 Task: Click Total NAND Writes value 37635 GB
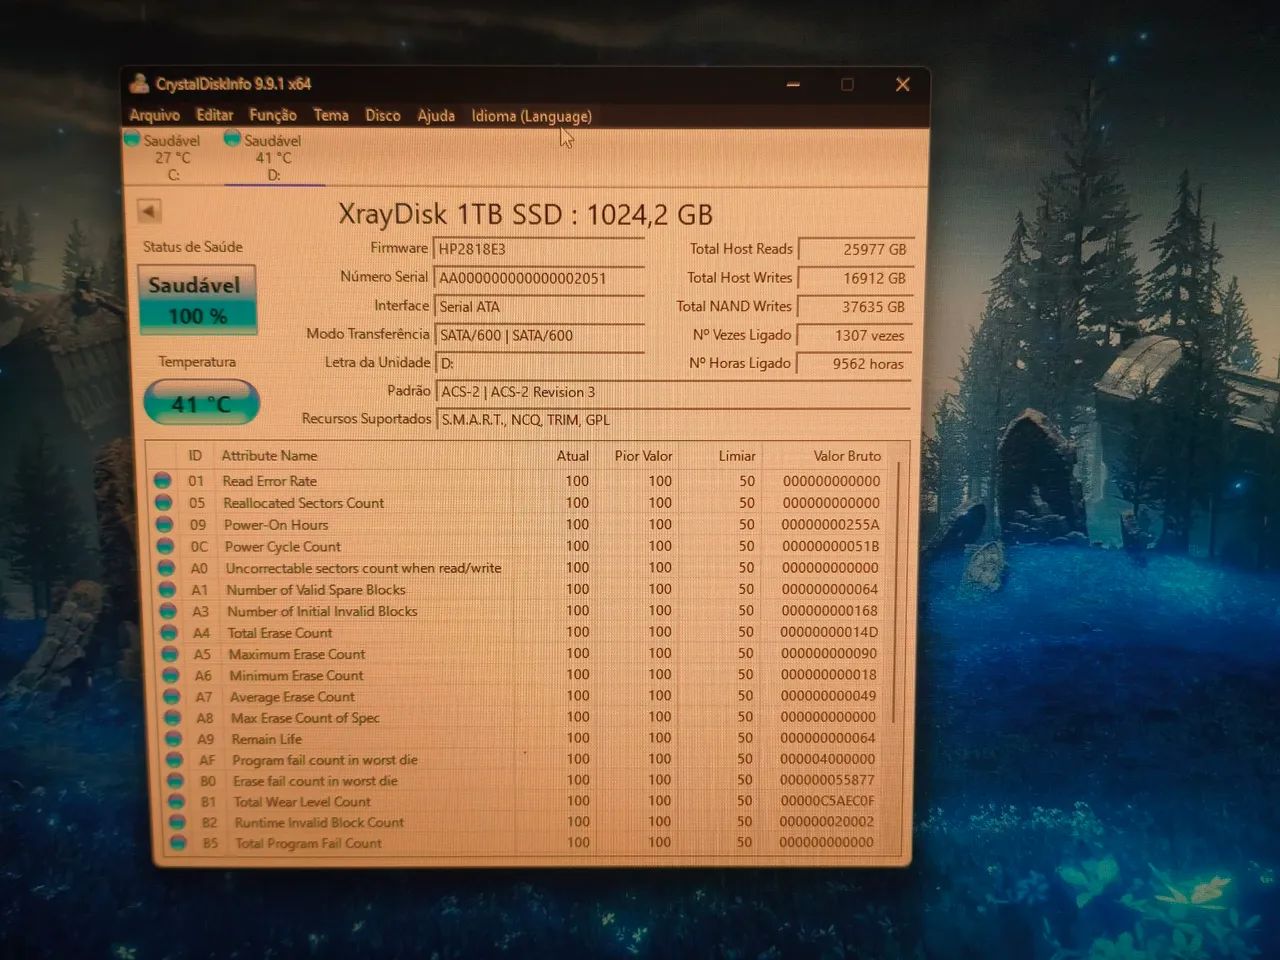pos(853,307)
